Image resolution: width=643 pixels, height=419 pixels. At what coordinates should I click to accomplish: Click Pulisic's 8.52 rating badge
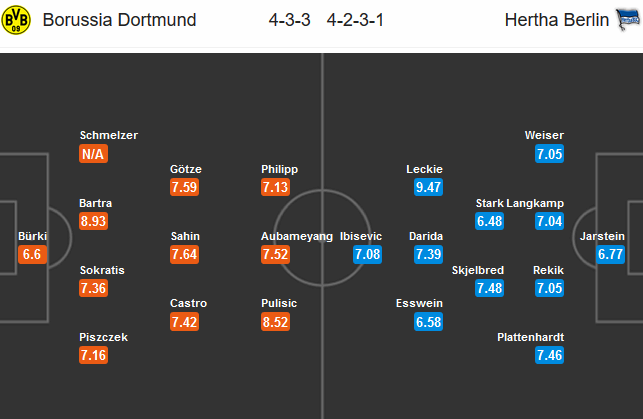tap(276, 322)
